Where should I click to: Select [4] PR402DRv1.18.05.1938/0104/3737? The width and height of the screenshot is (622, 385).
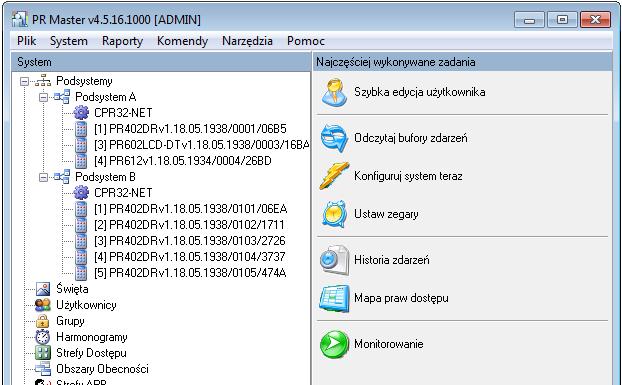(190, 257)
